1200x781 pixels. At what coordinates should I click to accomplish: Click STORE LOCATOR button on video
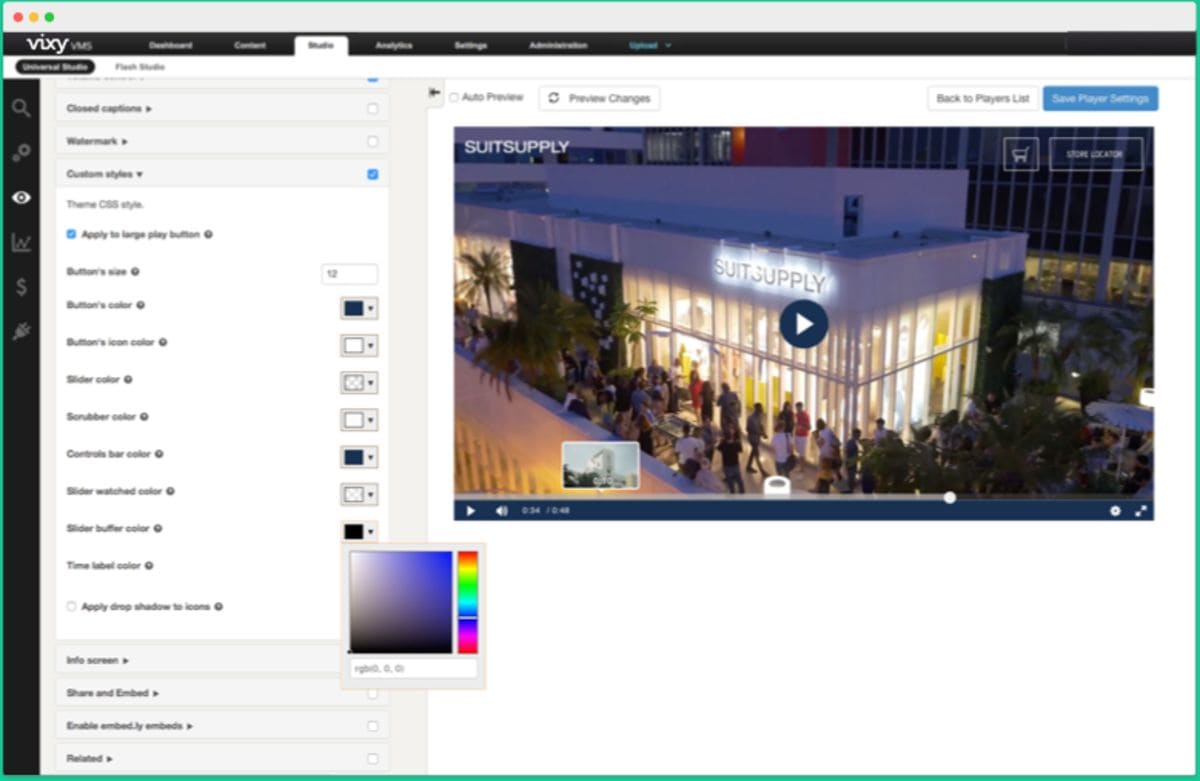1095,154
